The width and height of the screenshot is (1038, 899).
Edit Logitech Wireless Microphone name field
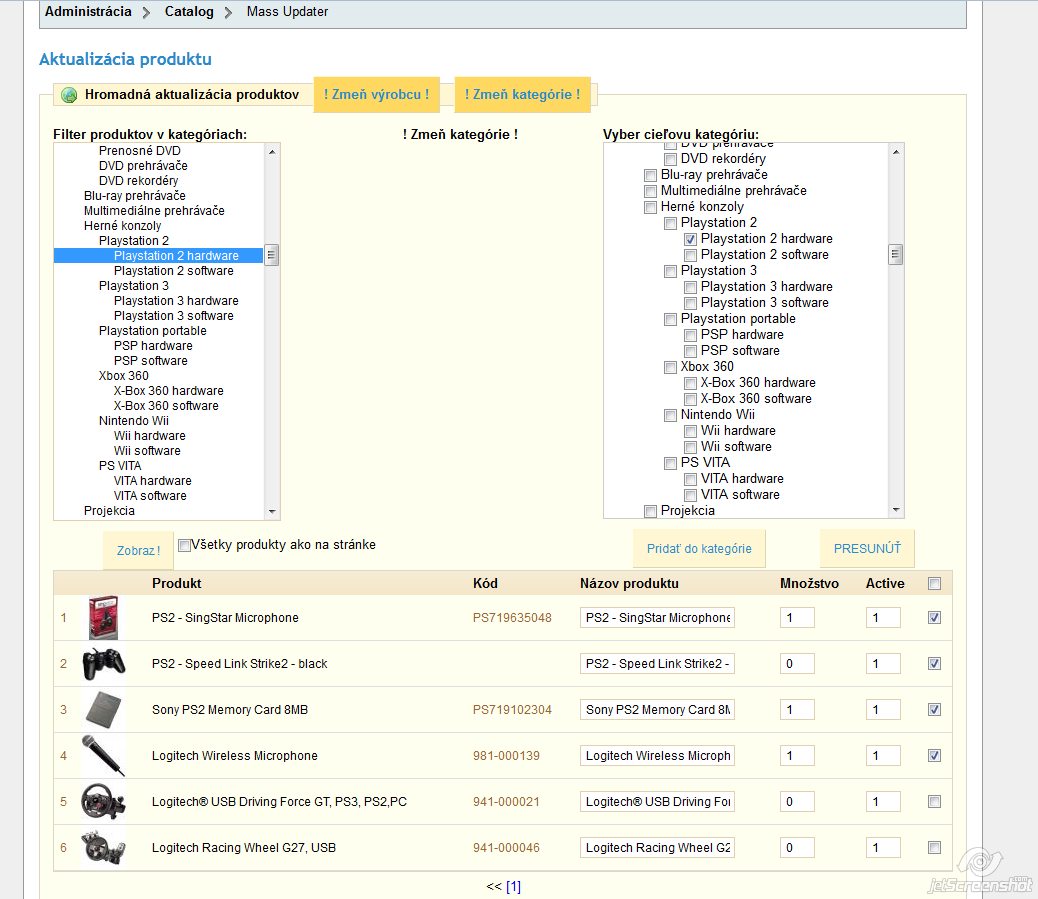click(x=657, y=755)
